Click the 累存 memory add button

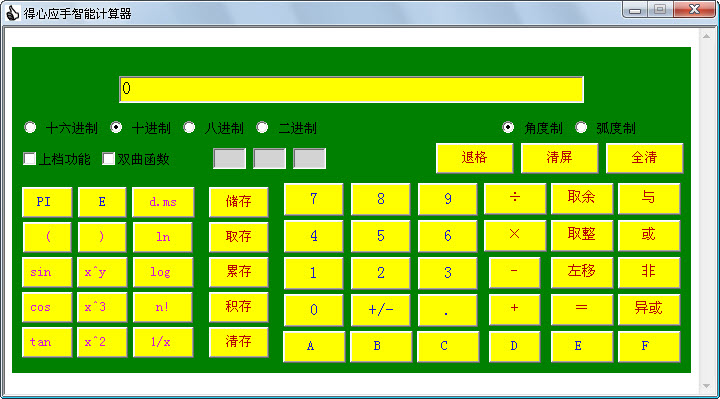(238, 272)
